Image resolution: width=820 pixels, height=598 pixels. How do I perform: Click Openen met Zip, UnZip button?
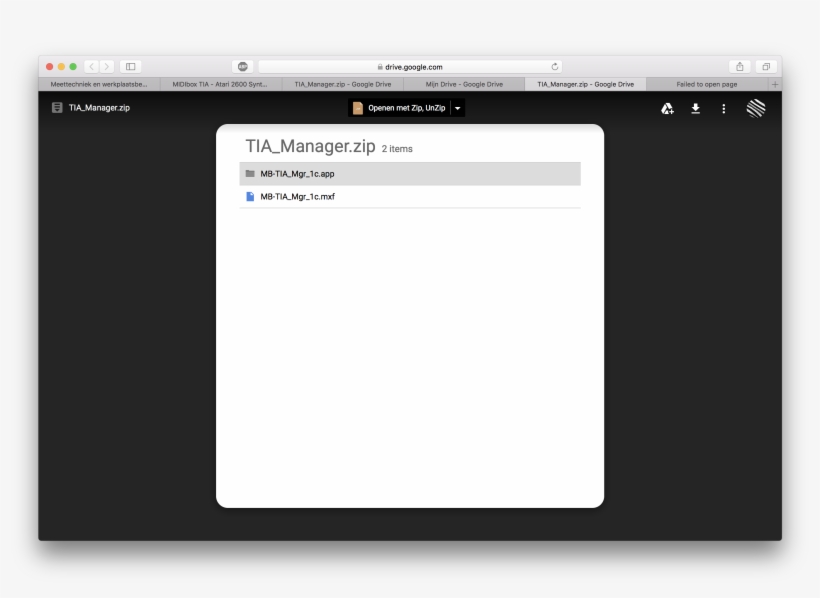coord(399,108)
